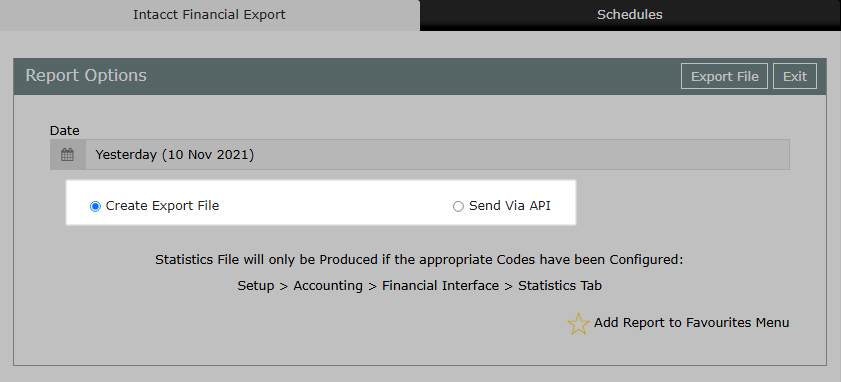Click 'Statistics Tab' in the configuration path
This screenshot has width=841, height=382.
click(x=560, y=285)
